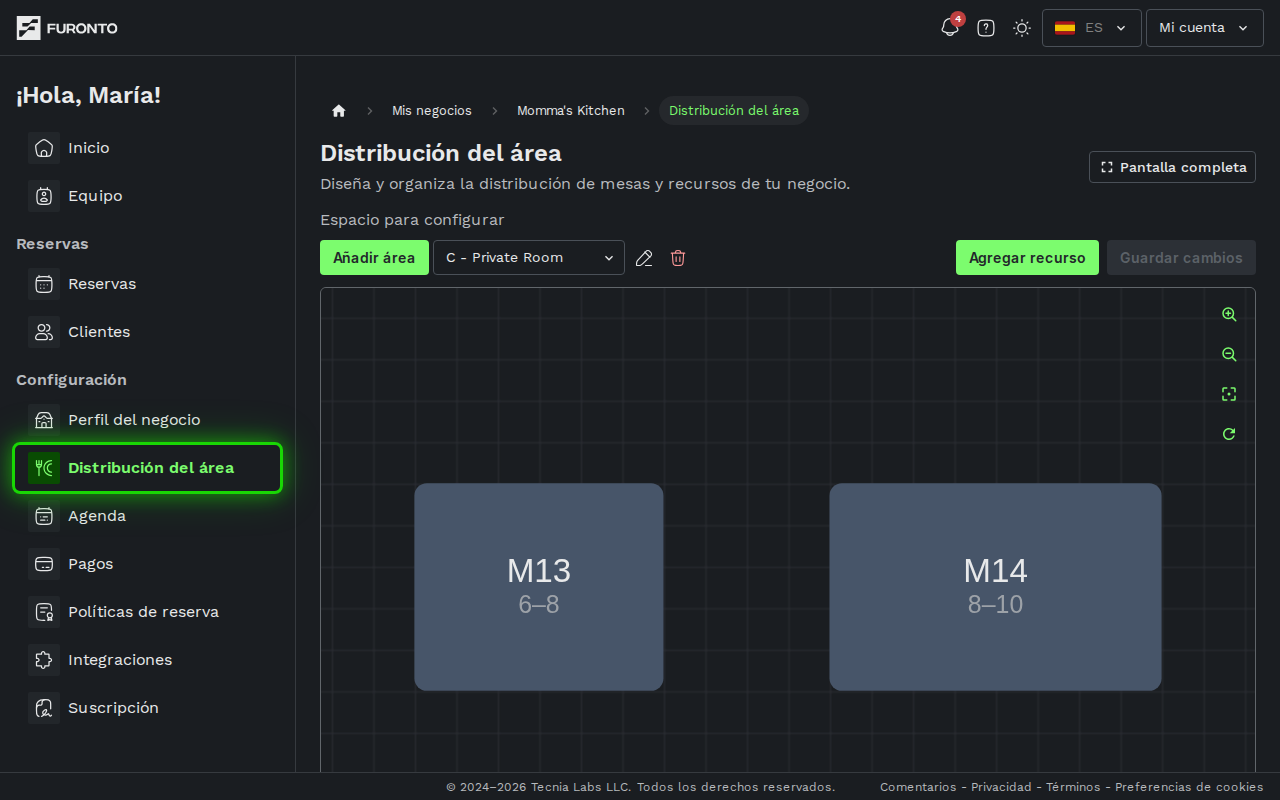
Task: Open the Pagos settings
Action: pos(148,564)
